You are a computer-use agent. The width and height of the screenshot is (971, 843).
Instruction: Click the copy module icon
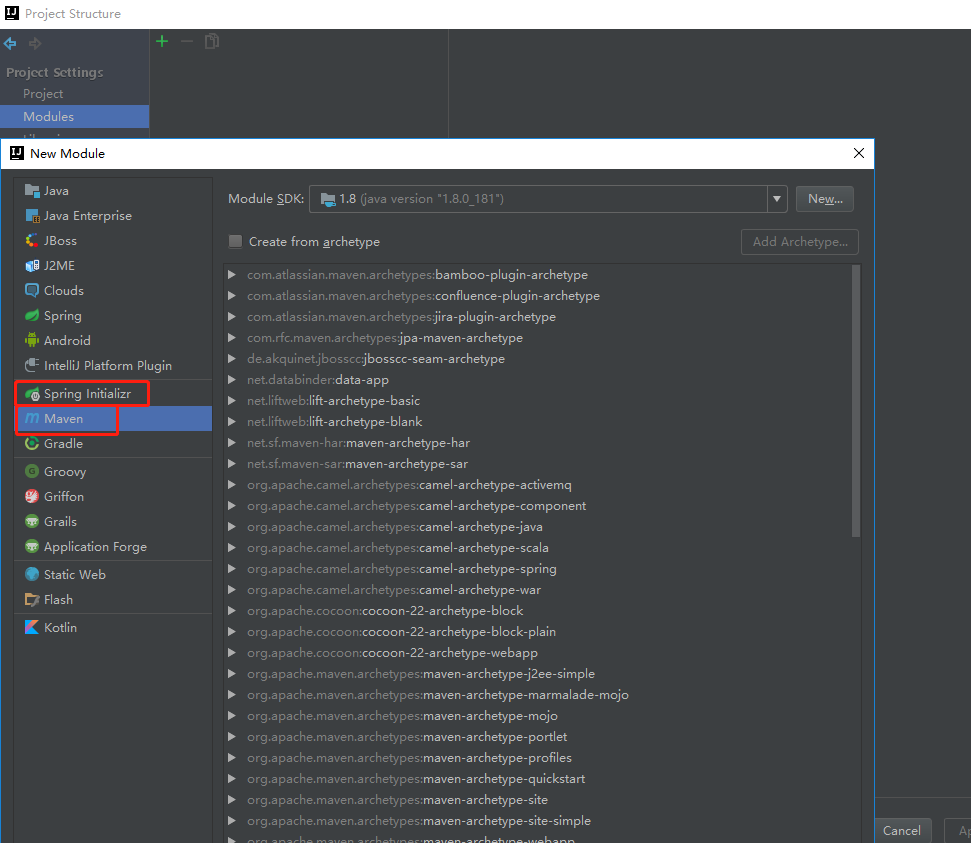click(212, 41)
